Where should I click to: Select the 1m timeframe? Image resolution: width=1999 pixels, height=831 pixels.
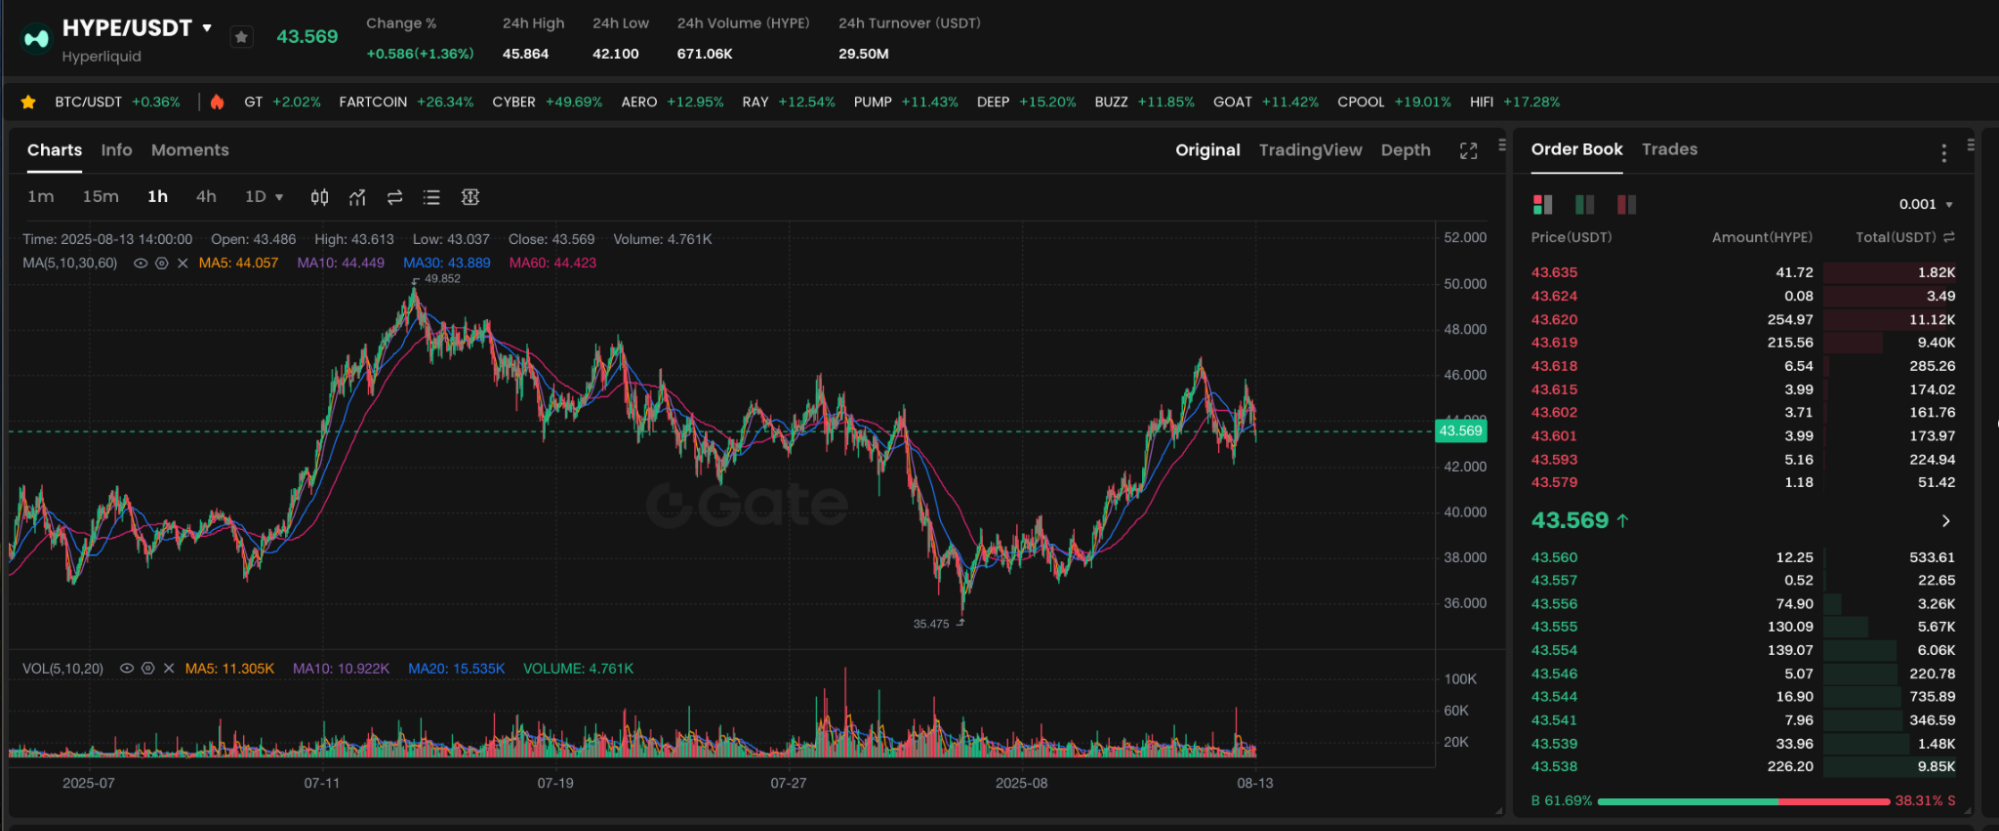(x=41, y=197)
